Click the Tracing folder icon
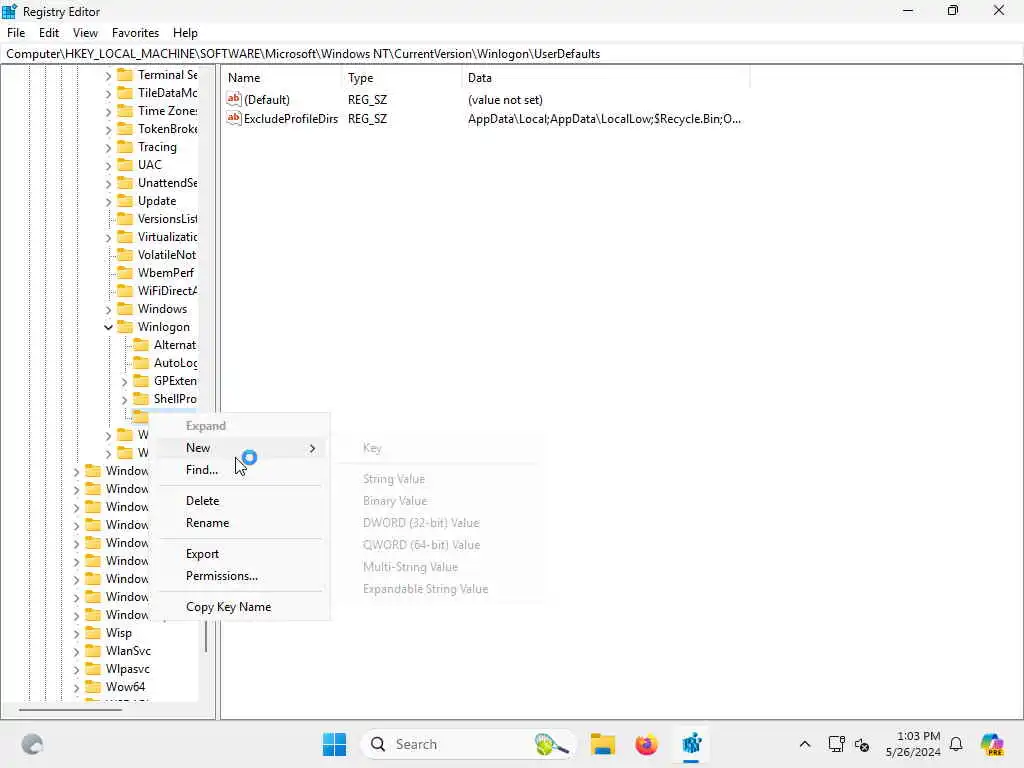This screenshot has width=1024, height=768. click(125, 147)
